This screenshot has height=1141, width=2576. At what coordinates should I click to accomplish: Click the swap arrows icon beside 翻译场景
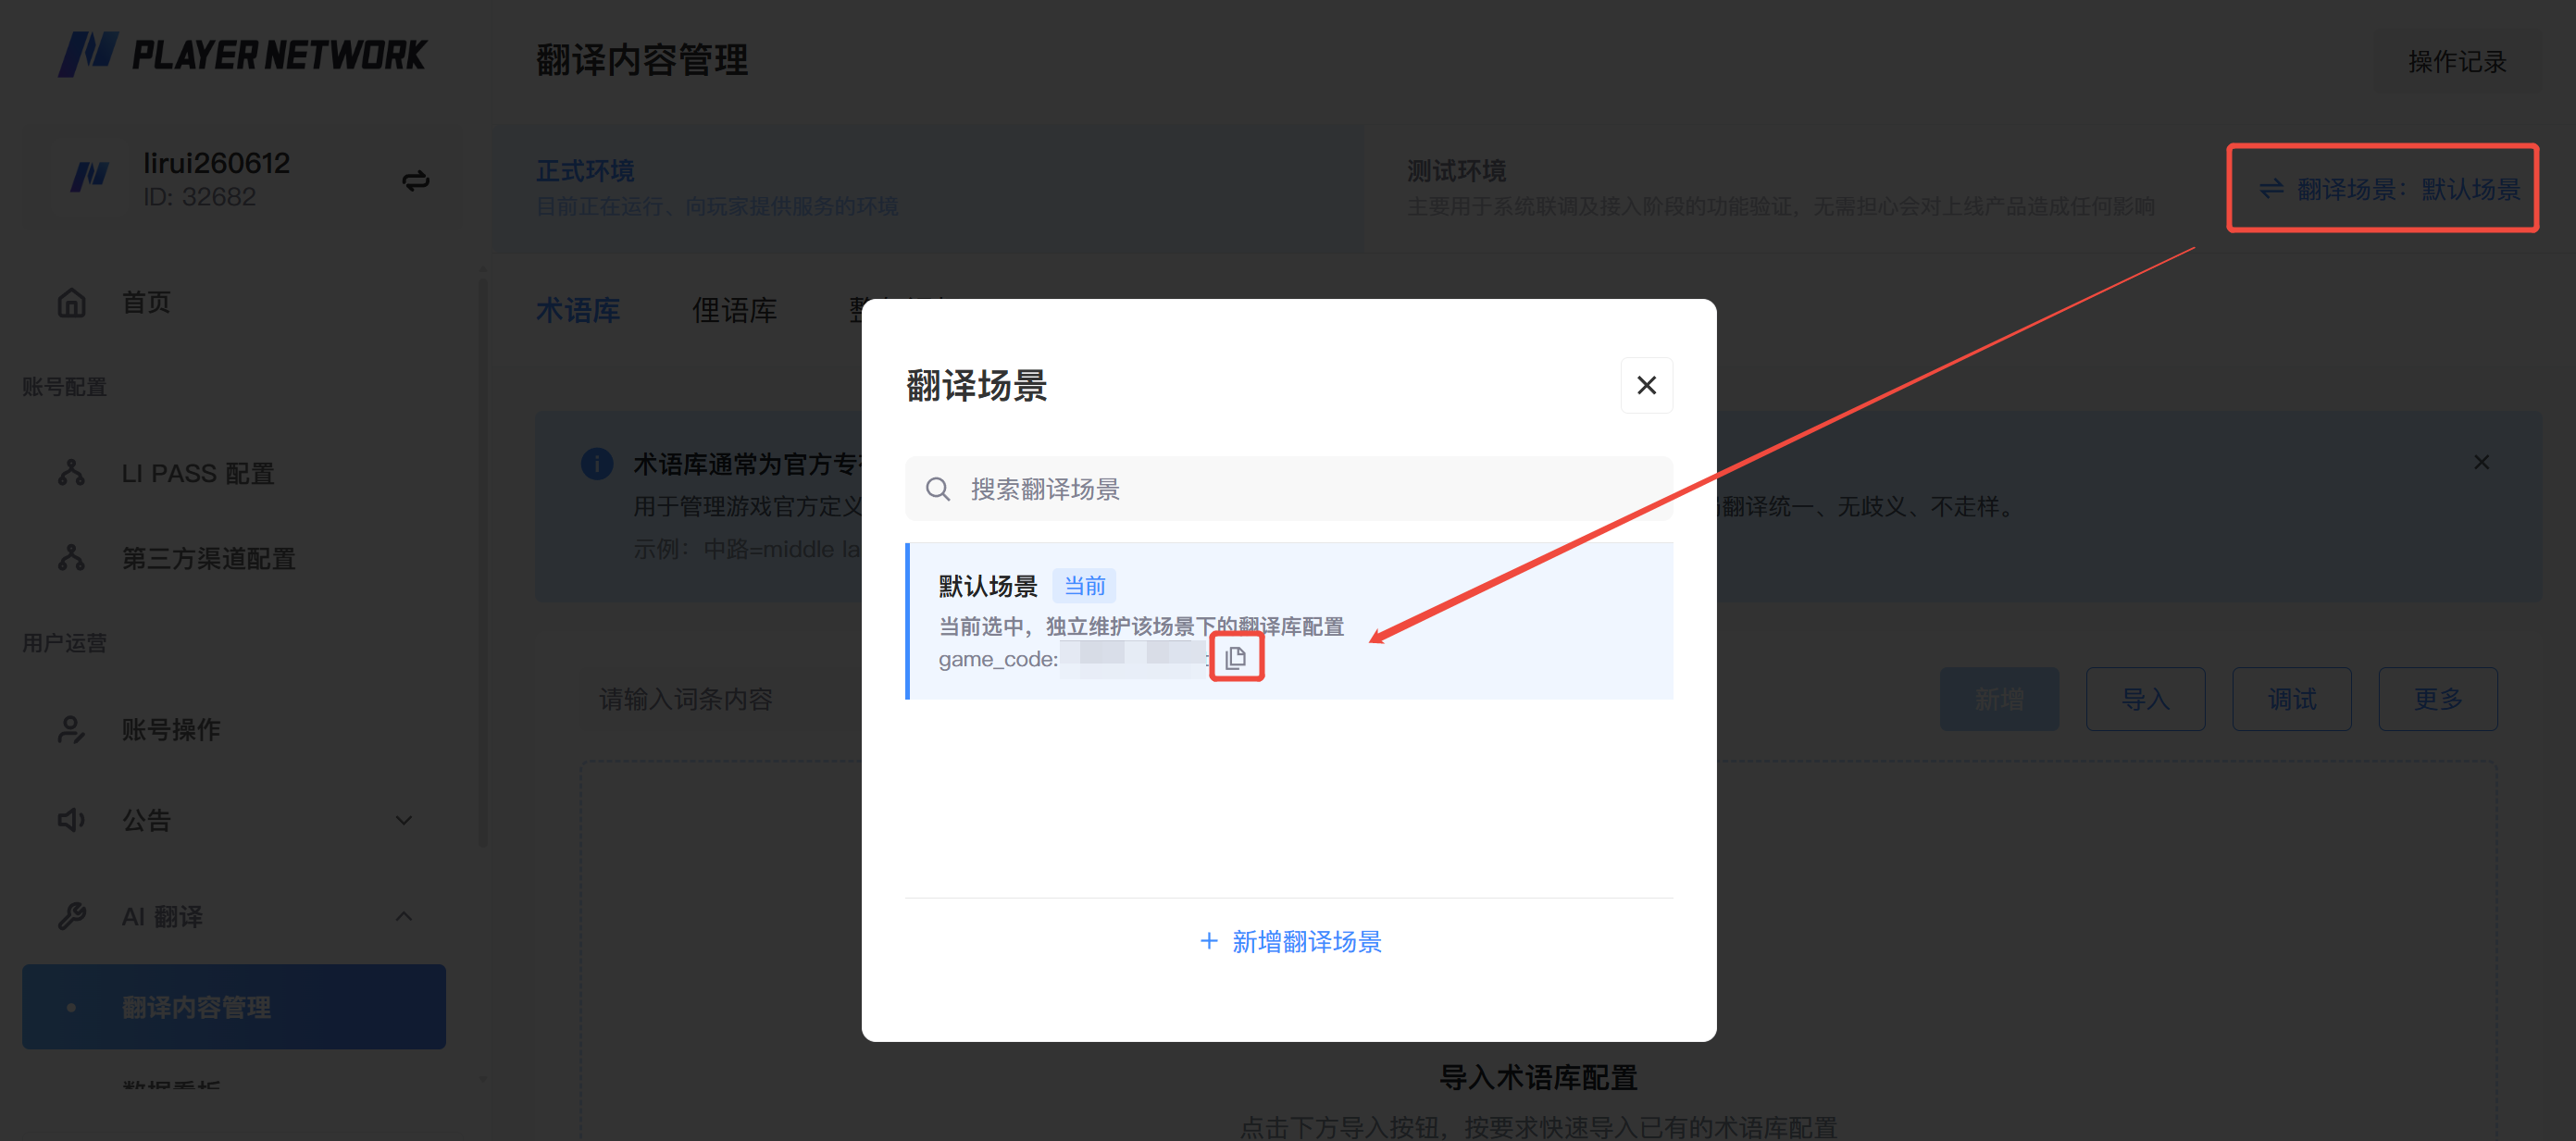click(2271, 189)
